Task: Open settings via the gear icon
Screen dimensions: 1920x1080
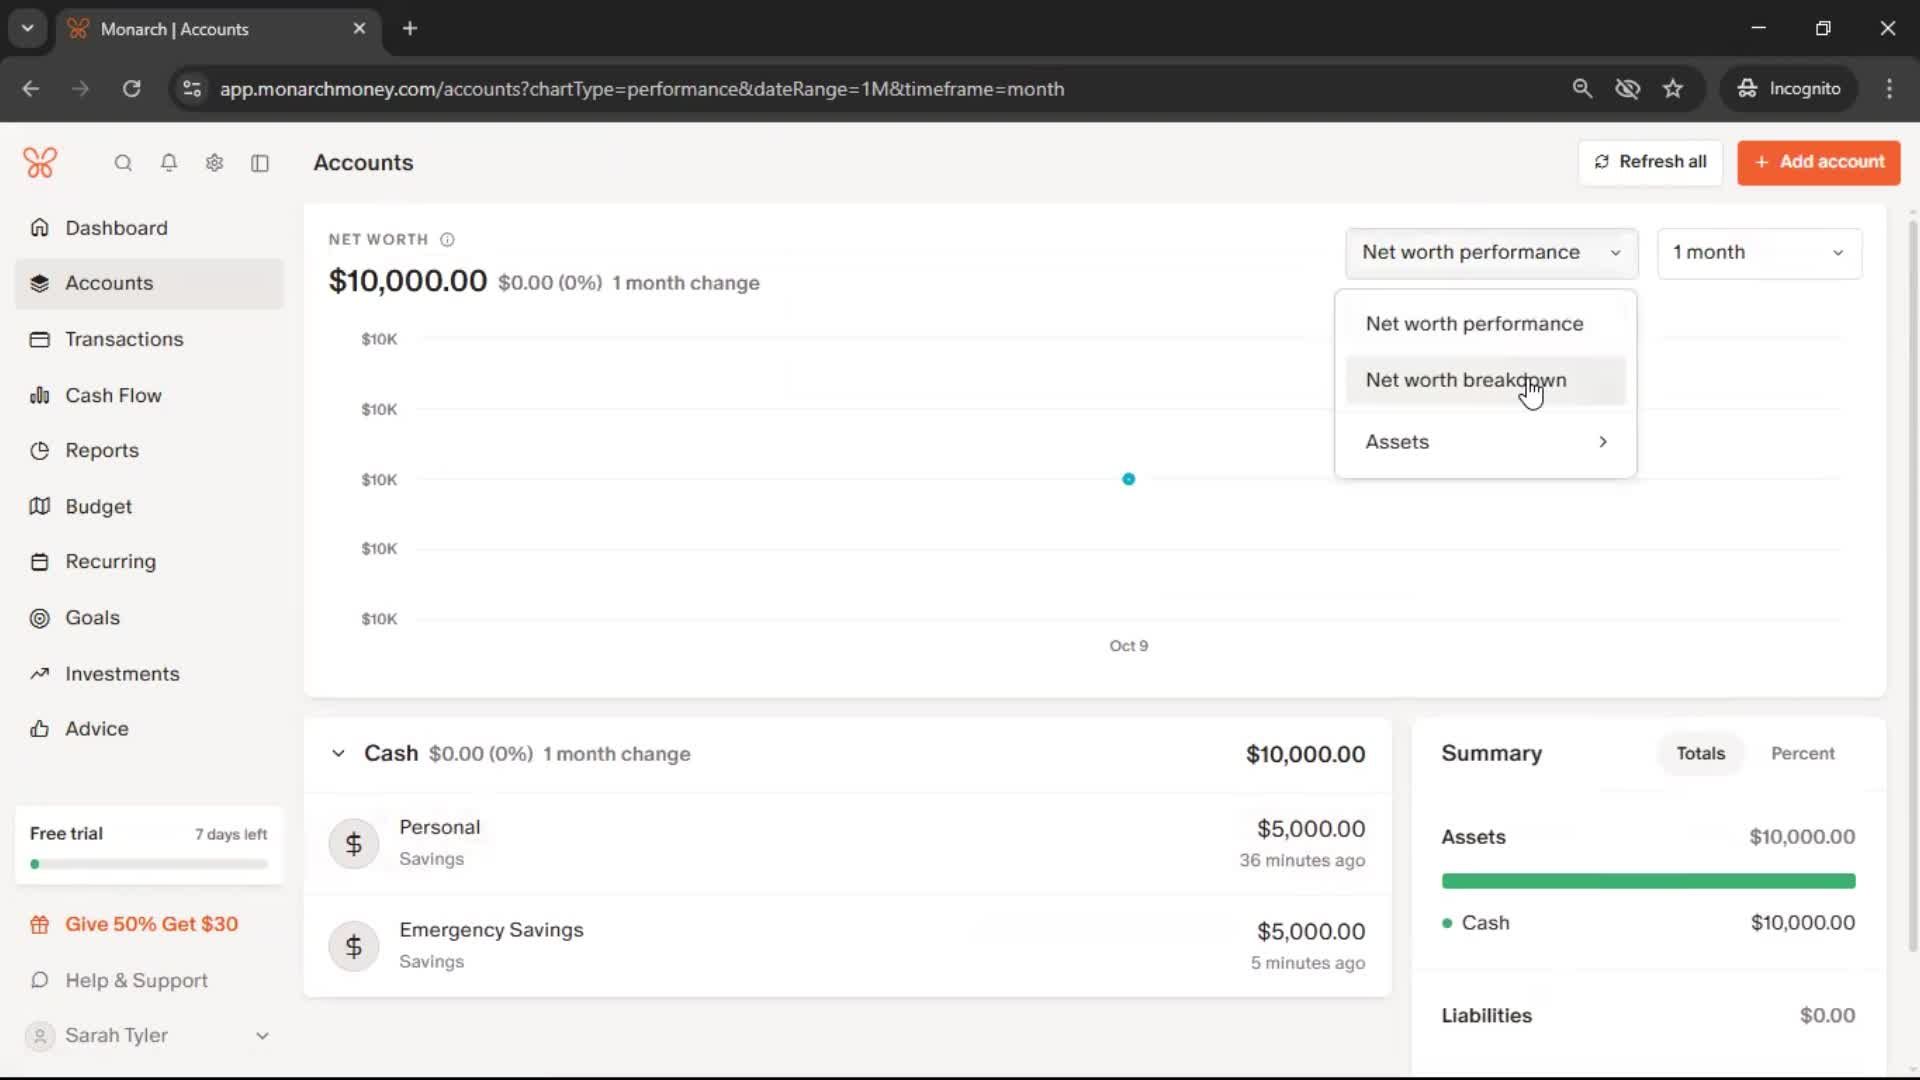Action: 214,163
